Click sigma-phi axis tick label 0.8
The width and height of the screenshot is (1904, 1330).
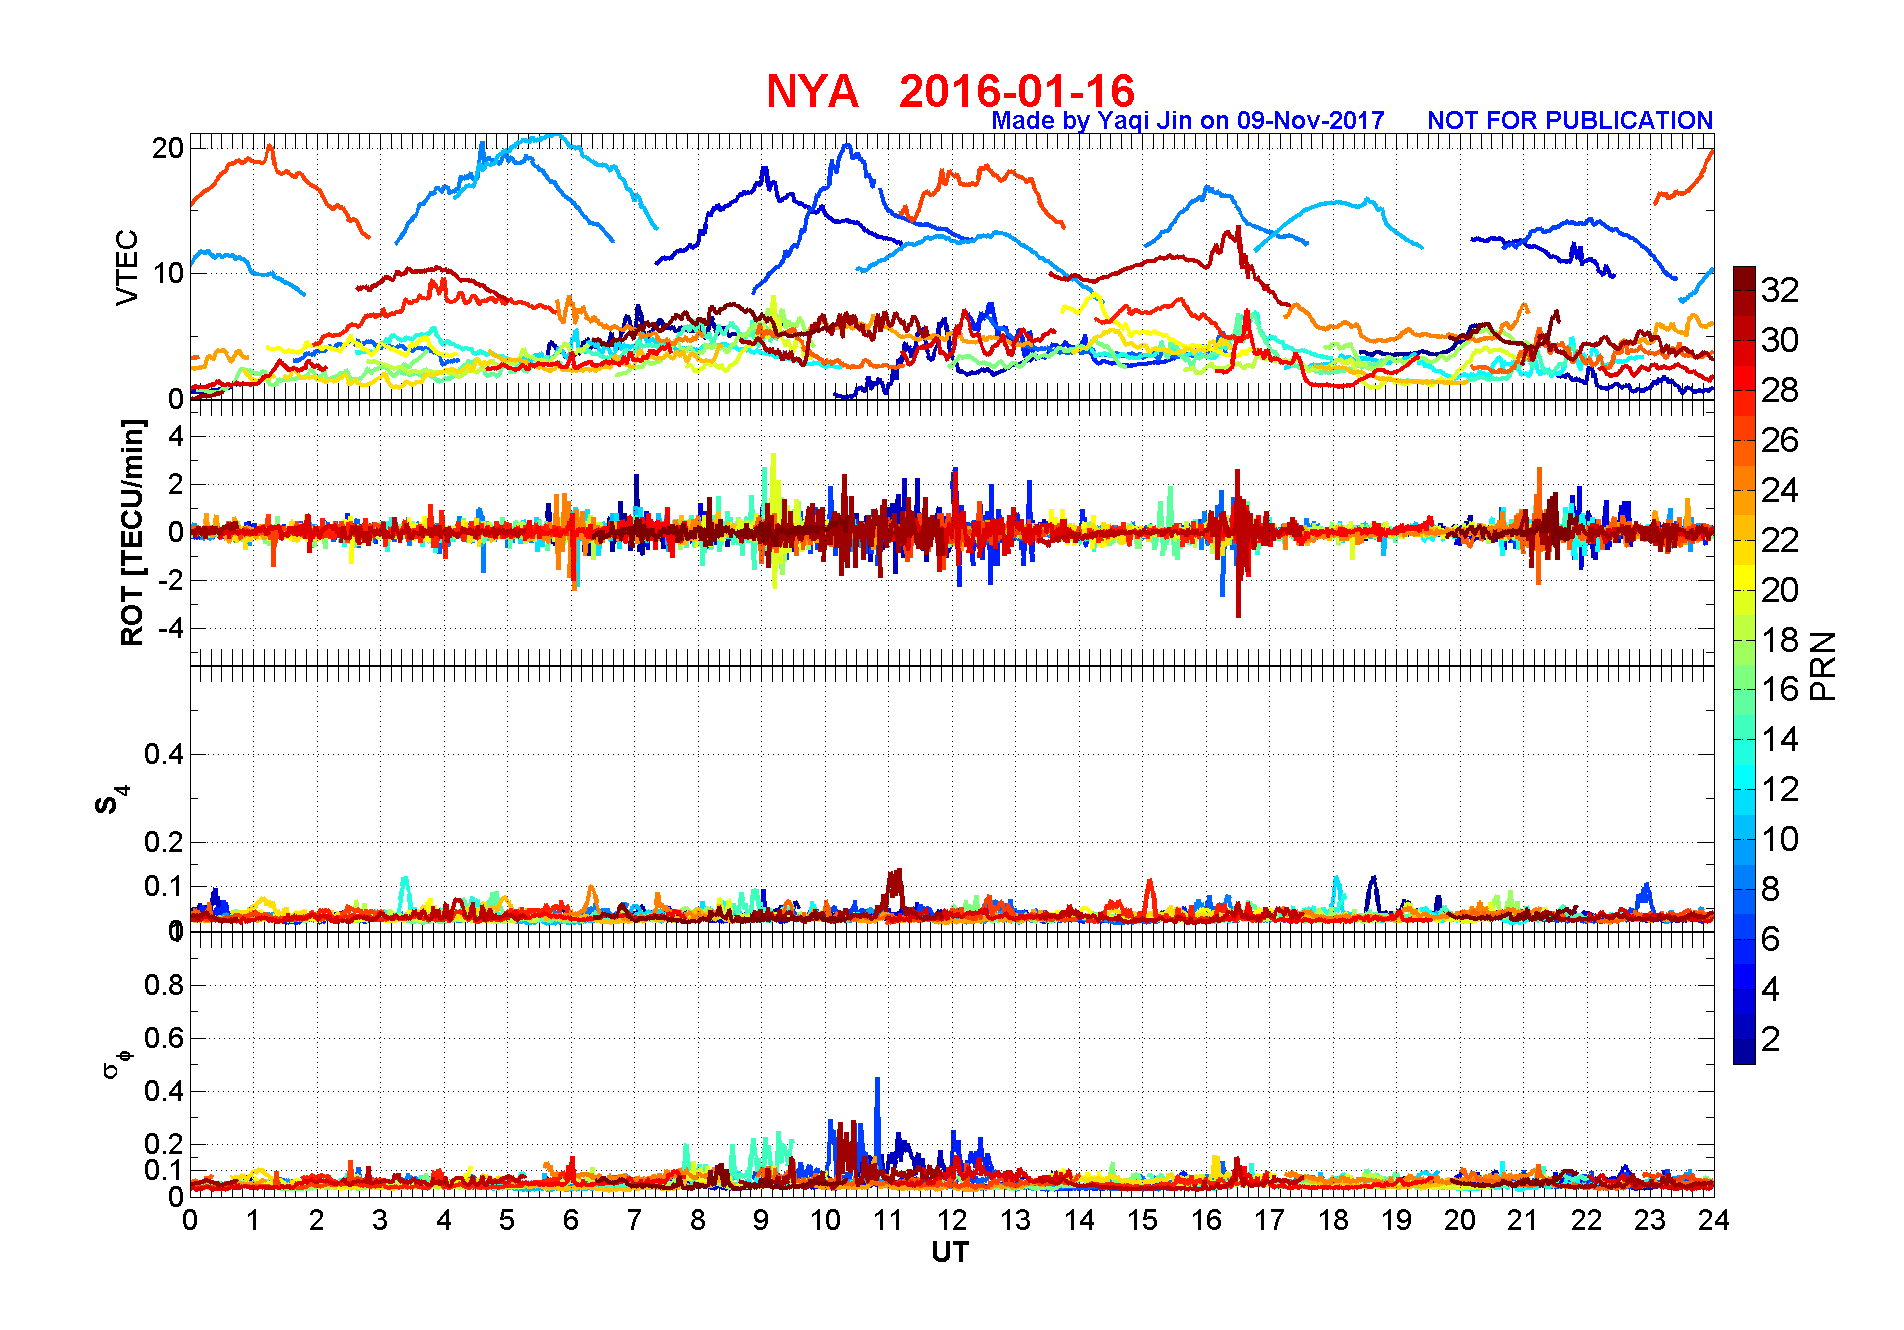tap(164, 985)
